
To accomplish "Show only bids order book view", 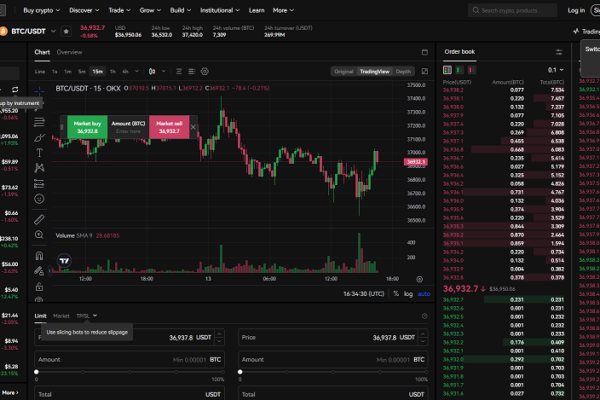I will coord(460,70).
